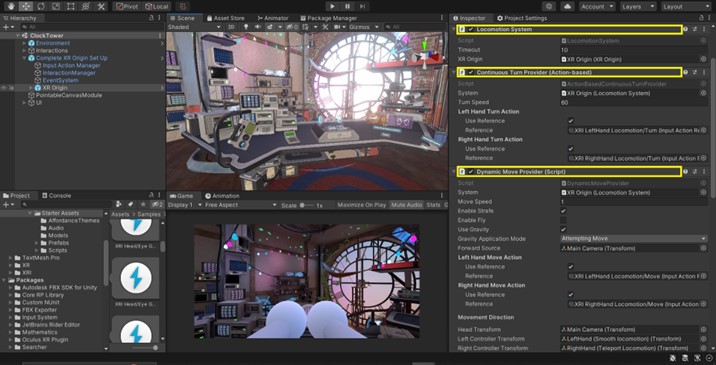Viewport: 716px width, 365px height.
Task: Select the Move tool in the toolbar
Action: (x=25, y=6)
